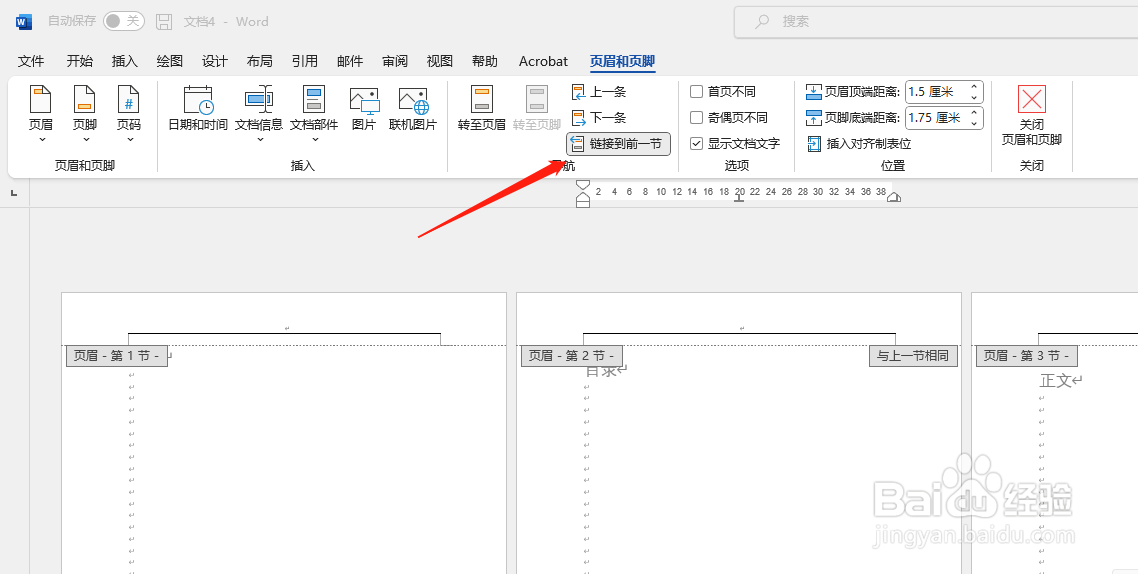Click the 与上一节相同 tag
The width and height of the screenshot is (1138, 574).
pyautogui.click(x=913, y=356)
